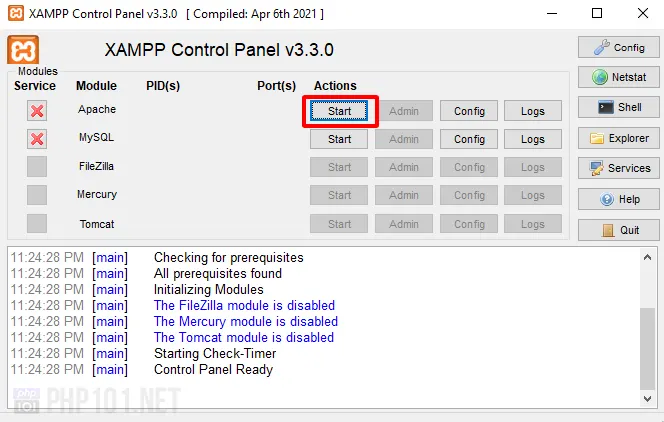Launch the Shell console
Viewport: 664px width, 422px height.
(x=619, y=107)
